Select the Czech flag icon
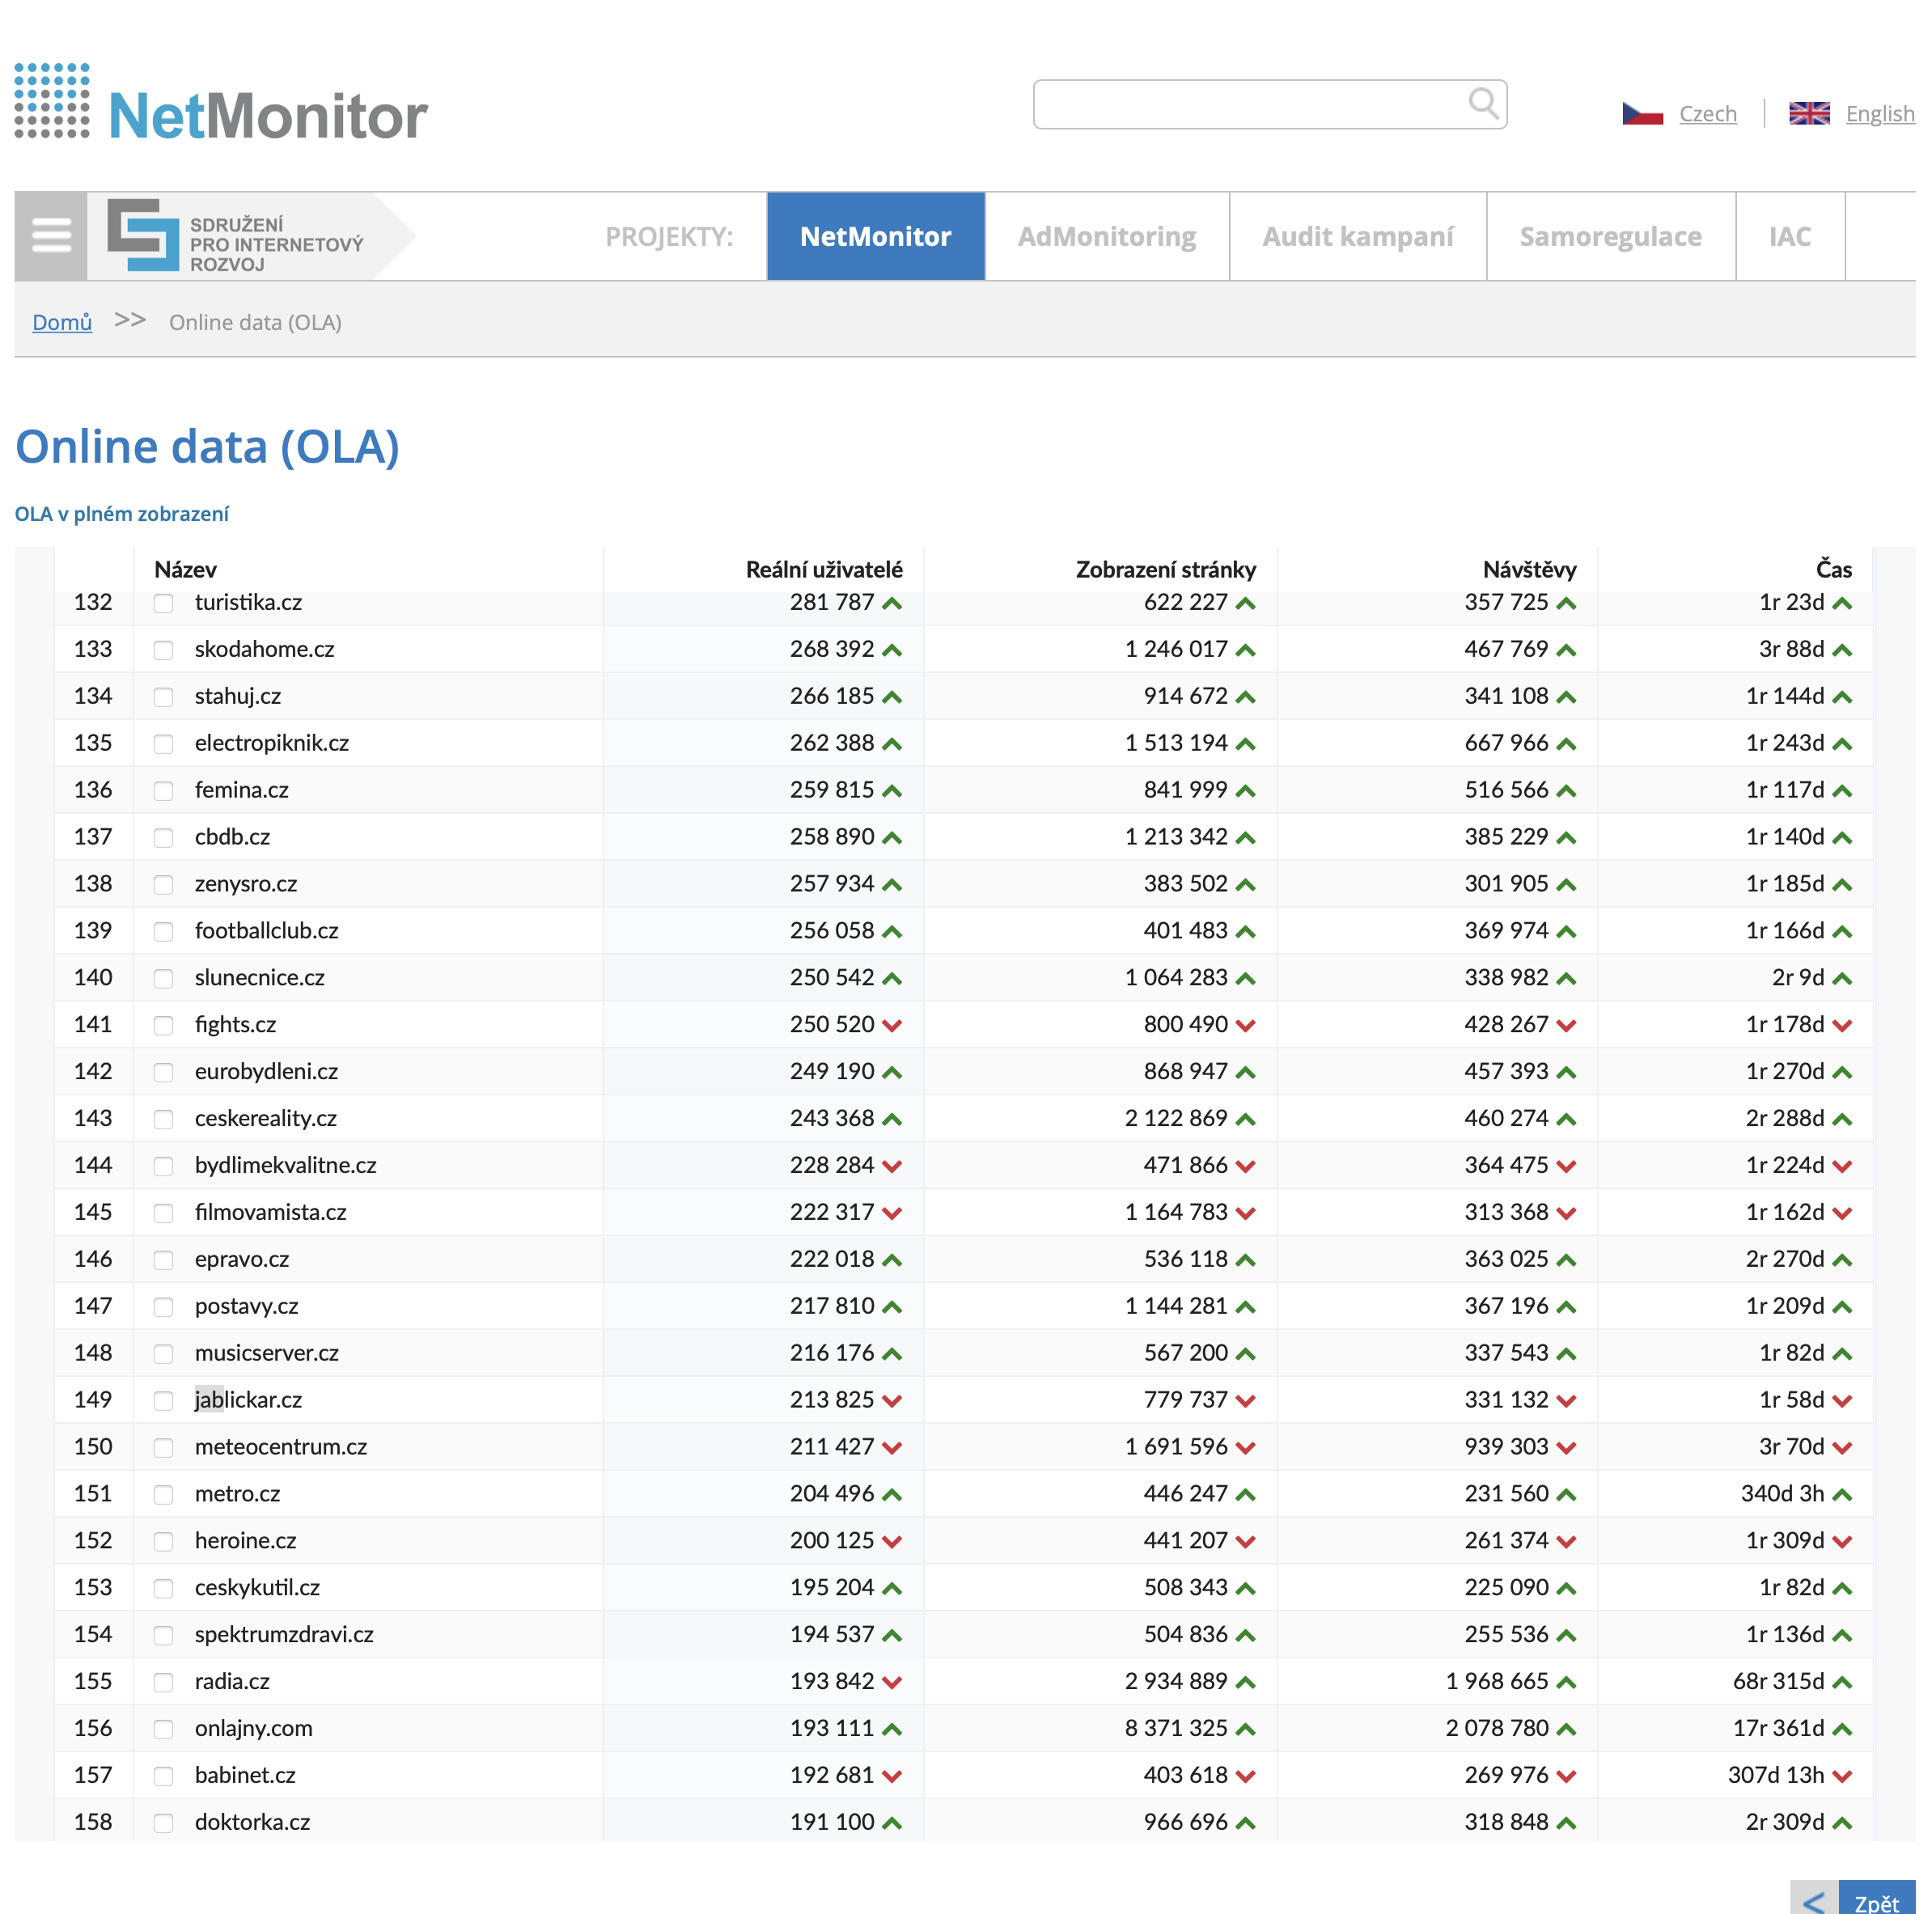The image size is (1932, 1914). click(1643, 113)
